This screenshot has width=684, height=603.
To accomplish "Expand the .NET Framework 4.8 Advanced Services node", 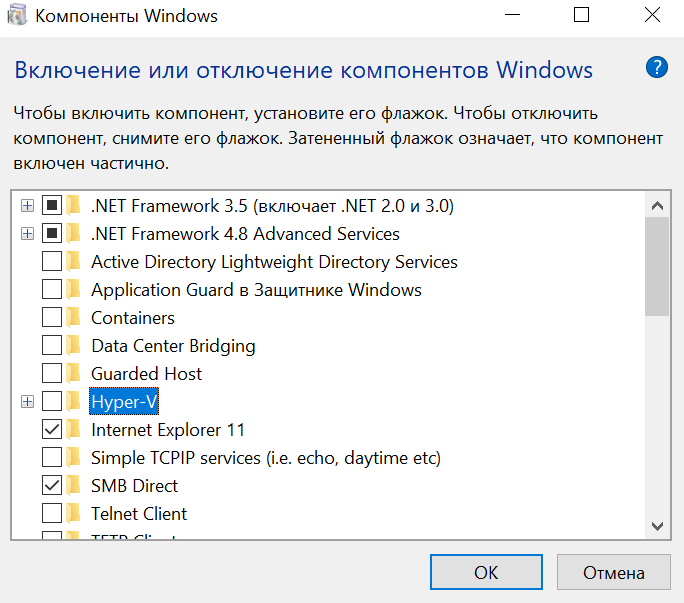I will pos(27,234).
